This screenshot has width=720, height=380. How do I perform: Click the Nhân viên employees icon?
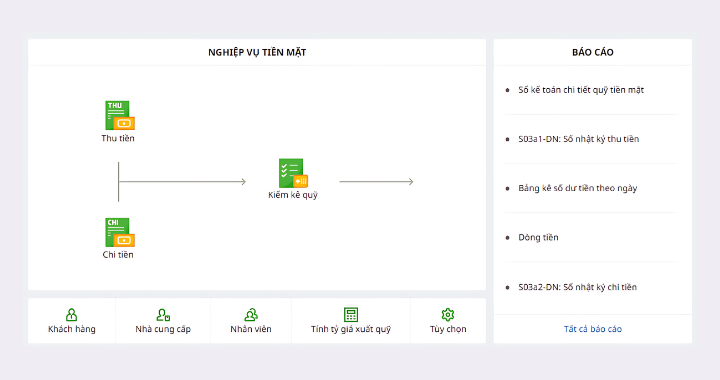251,314
